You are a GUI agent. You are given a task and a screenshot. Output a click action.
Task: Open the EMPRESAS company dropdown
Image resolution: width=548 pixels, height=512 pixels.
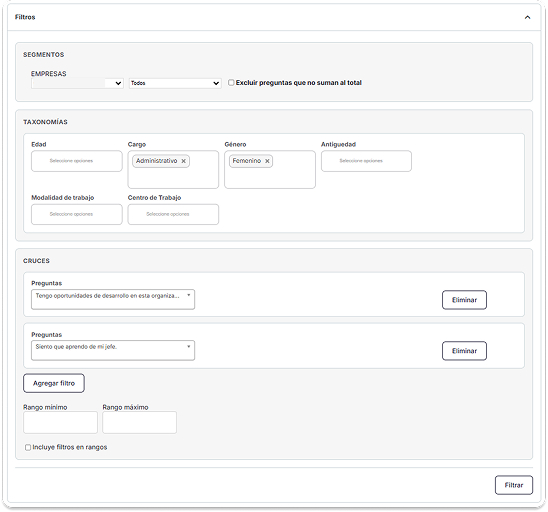pyautogui.click(x=77, y=83)
